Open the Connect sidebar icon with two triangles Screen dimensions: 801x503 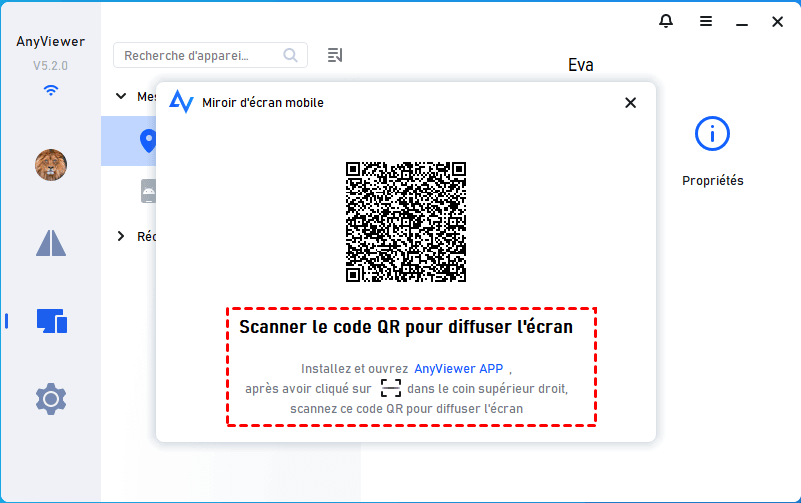tap(51, 243)
